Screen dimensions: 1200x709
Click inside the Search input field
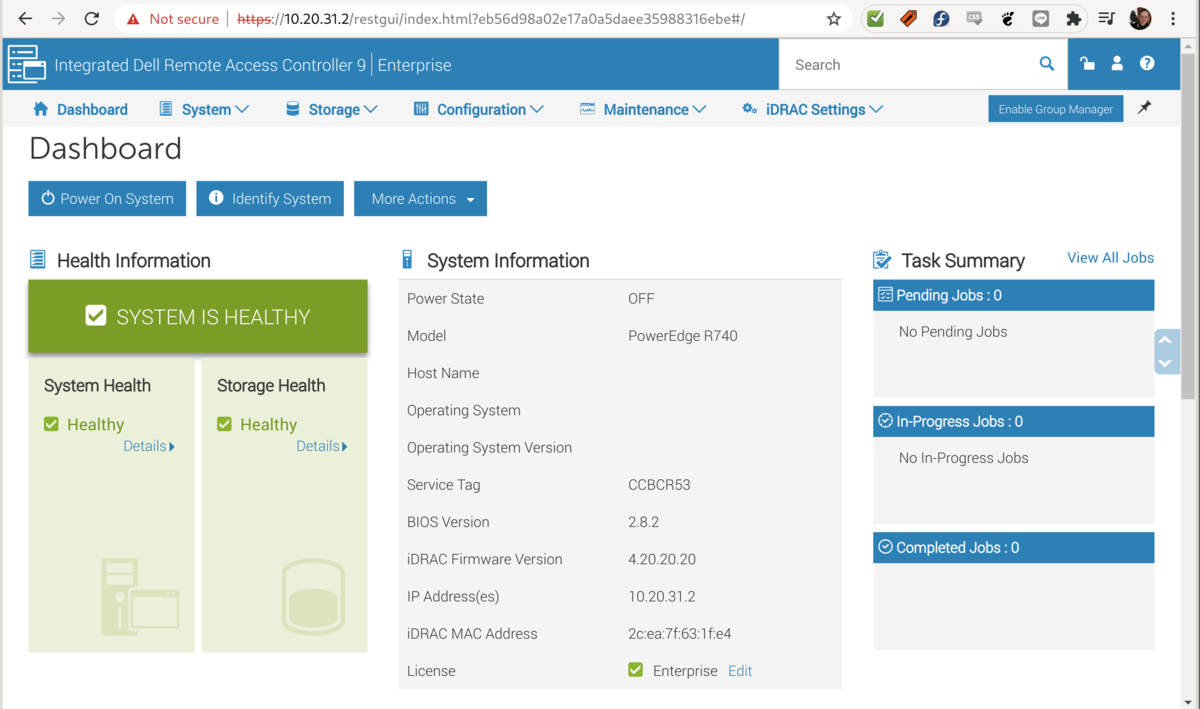(x=905, y=65)
